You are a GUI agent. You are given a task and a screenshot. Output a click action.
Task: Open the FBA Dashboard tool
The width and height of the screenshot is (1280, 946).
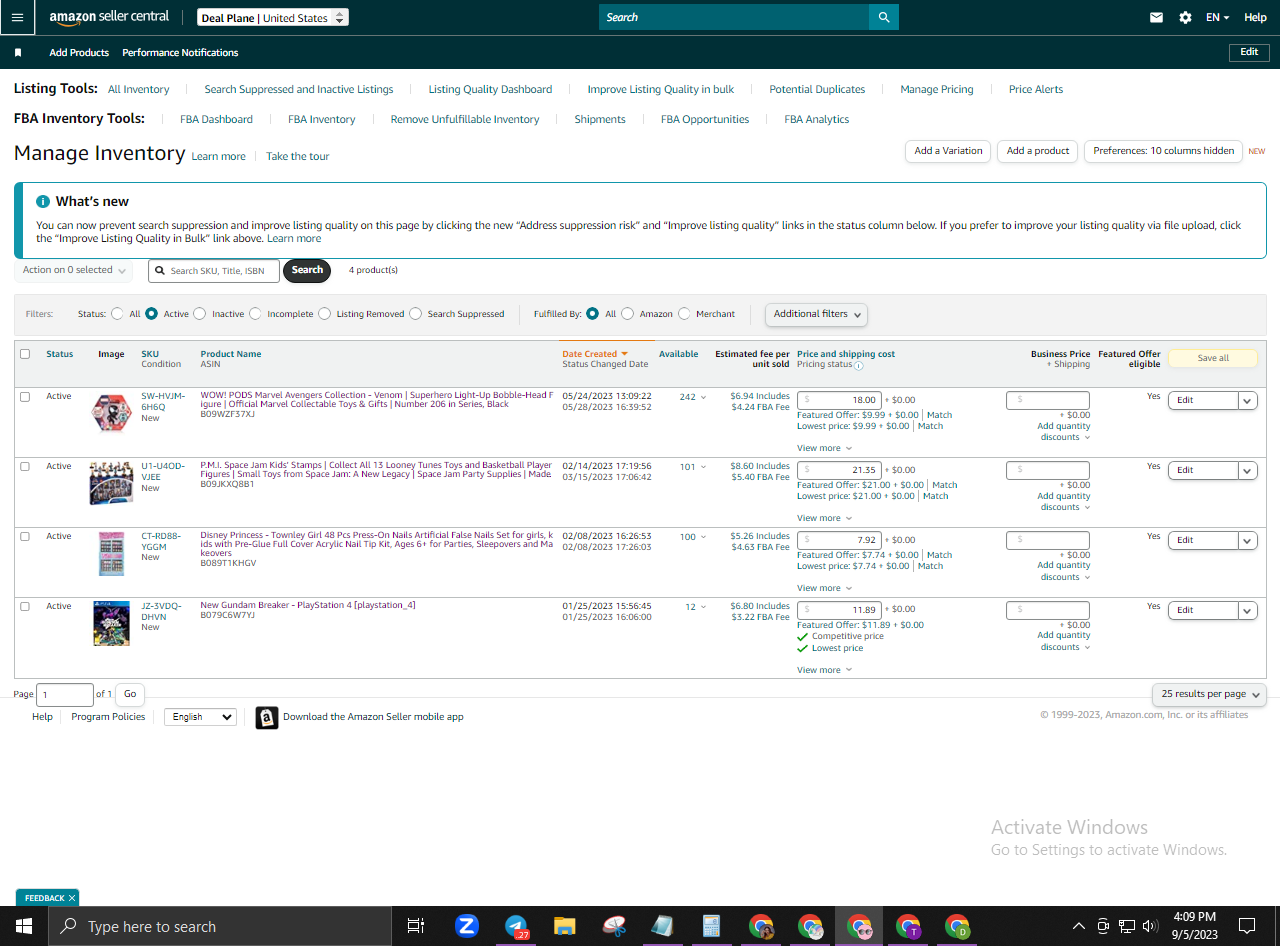pyautogui.click(x=216, y=119)
